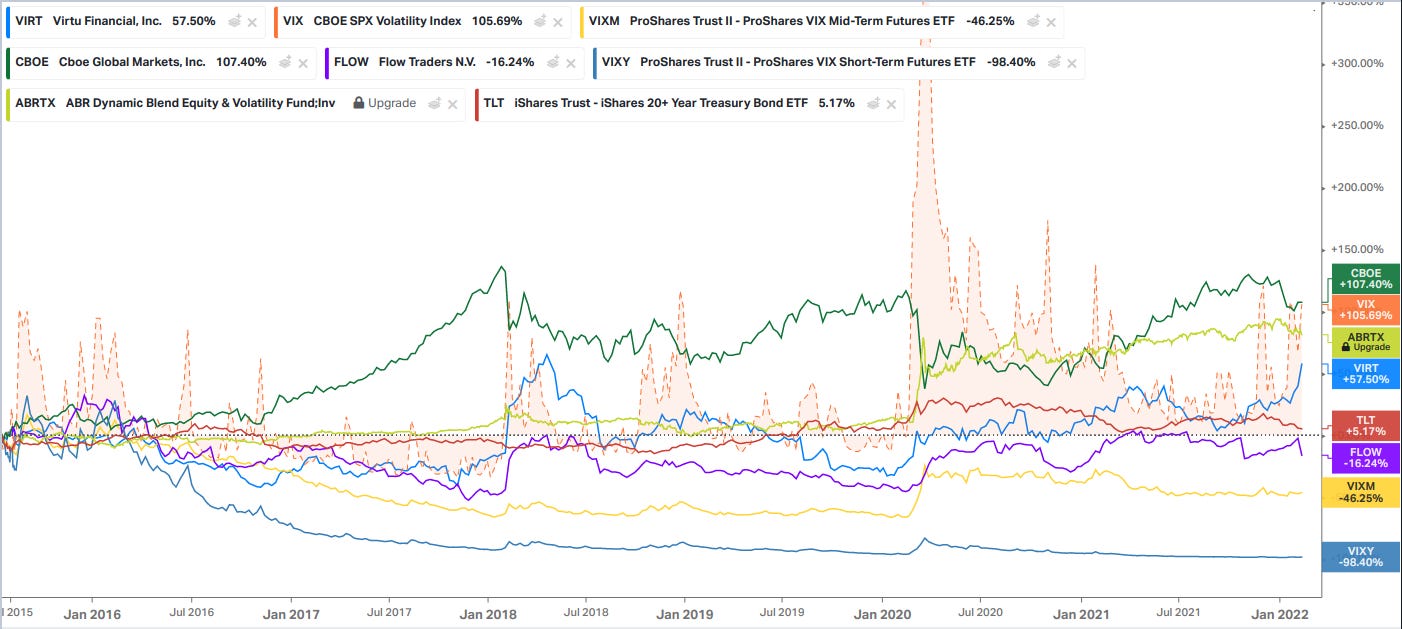The width and height of the screenshot is (1402, 629).
Task: Click the lock Upgrade link in ABRTX legend
Action: (384, 103)
